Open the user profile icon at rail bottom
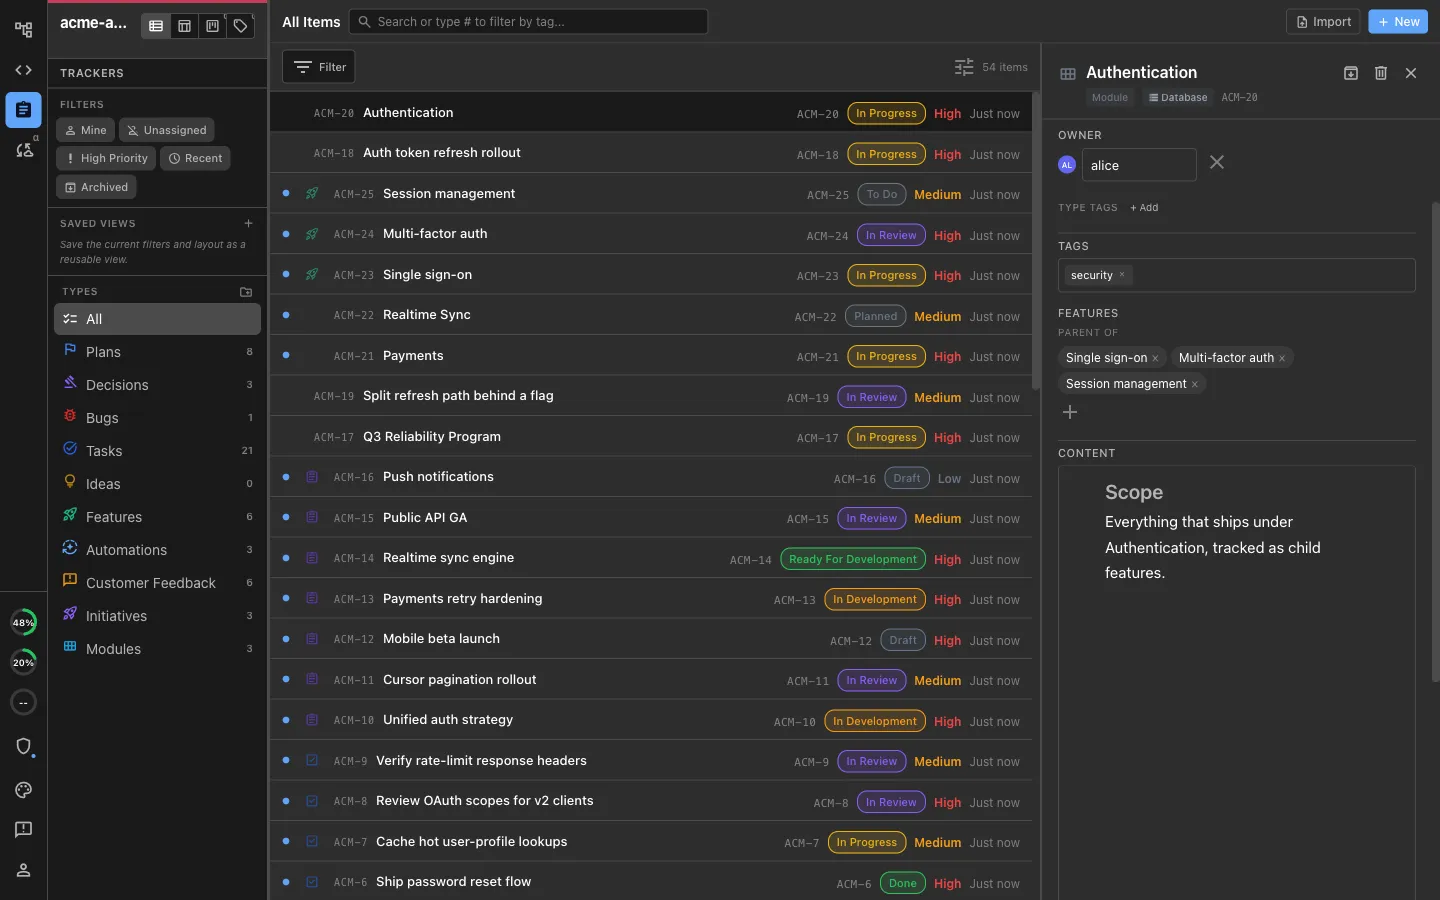Image resolution: width=1440 pixels, height=900 pixels. tap(23, 870)
